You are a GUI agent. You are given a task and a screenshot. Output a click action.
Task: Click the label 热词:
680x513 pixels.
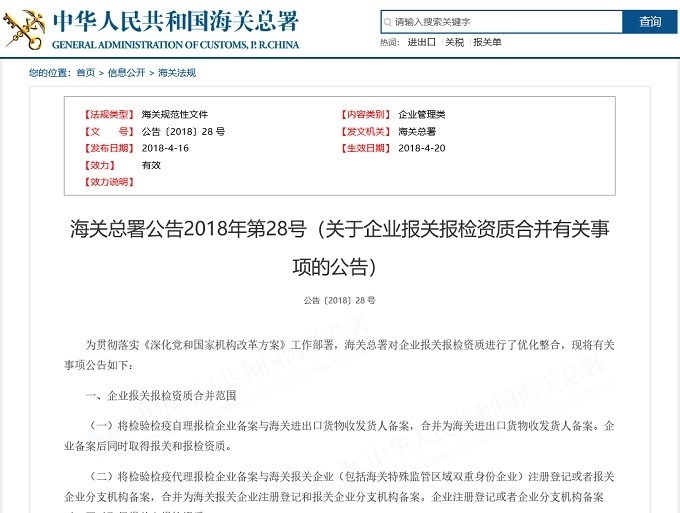[390, 42]
